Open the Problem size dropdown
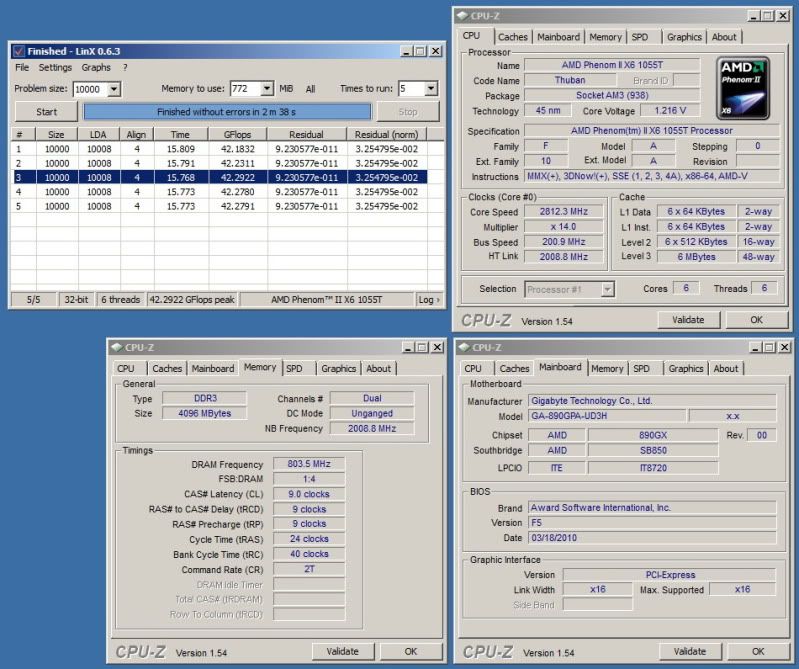The height and width of the screenshot is (669, 799). point(113,89)
